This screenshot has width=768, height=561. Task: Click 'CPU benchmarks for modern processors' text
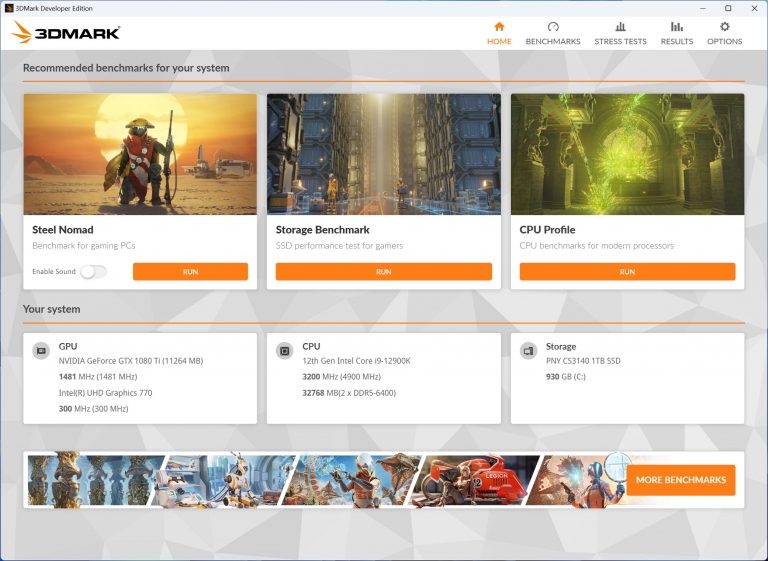(x=597, y=246)
